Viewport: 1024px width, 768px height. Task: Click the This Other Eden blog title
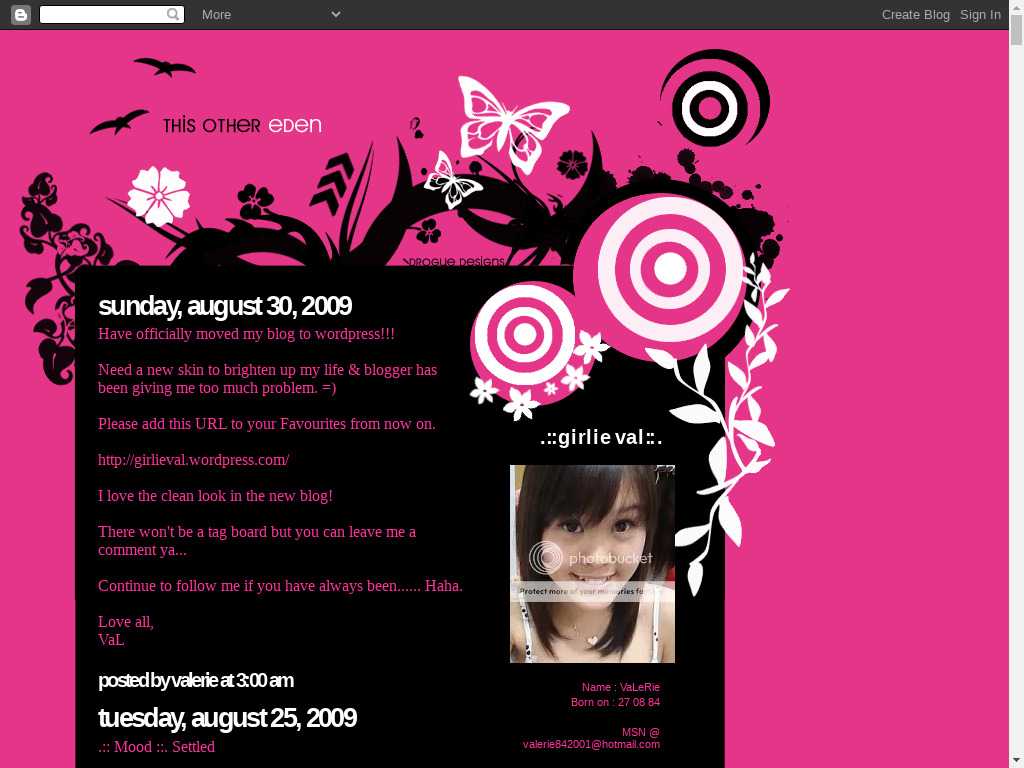242,125
